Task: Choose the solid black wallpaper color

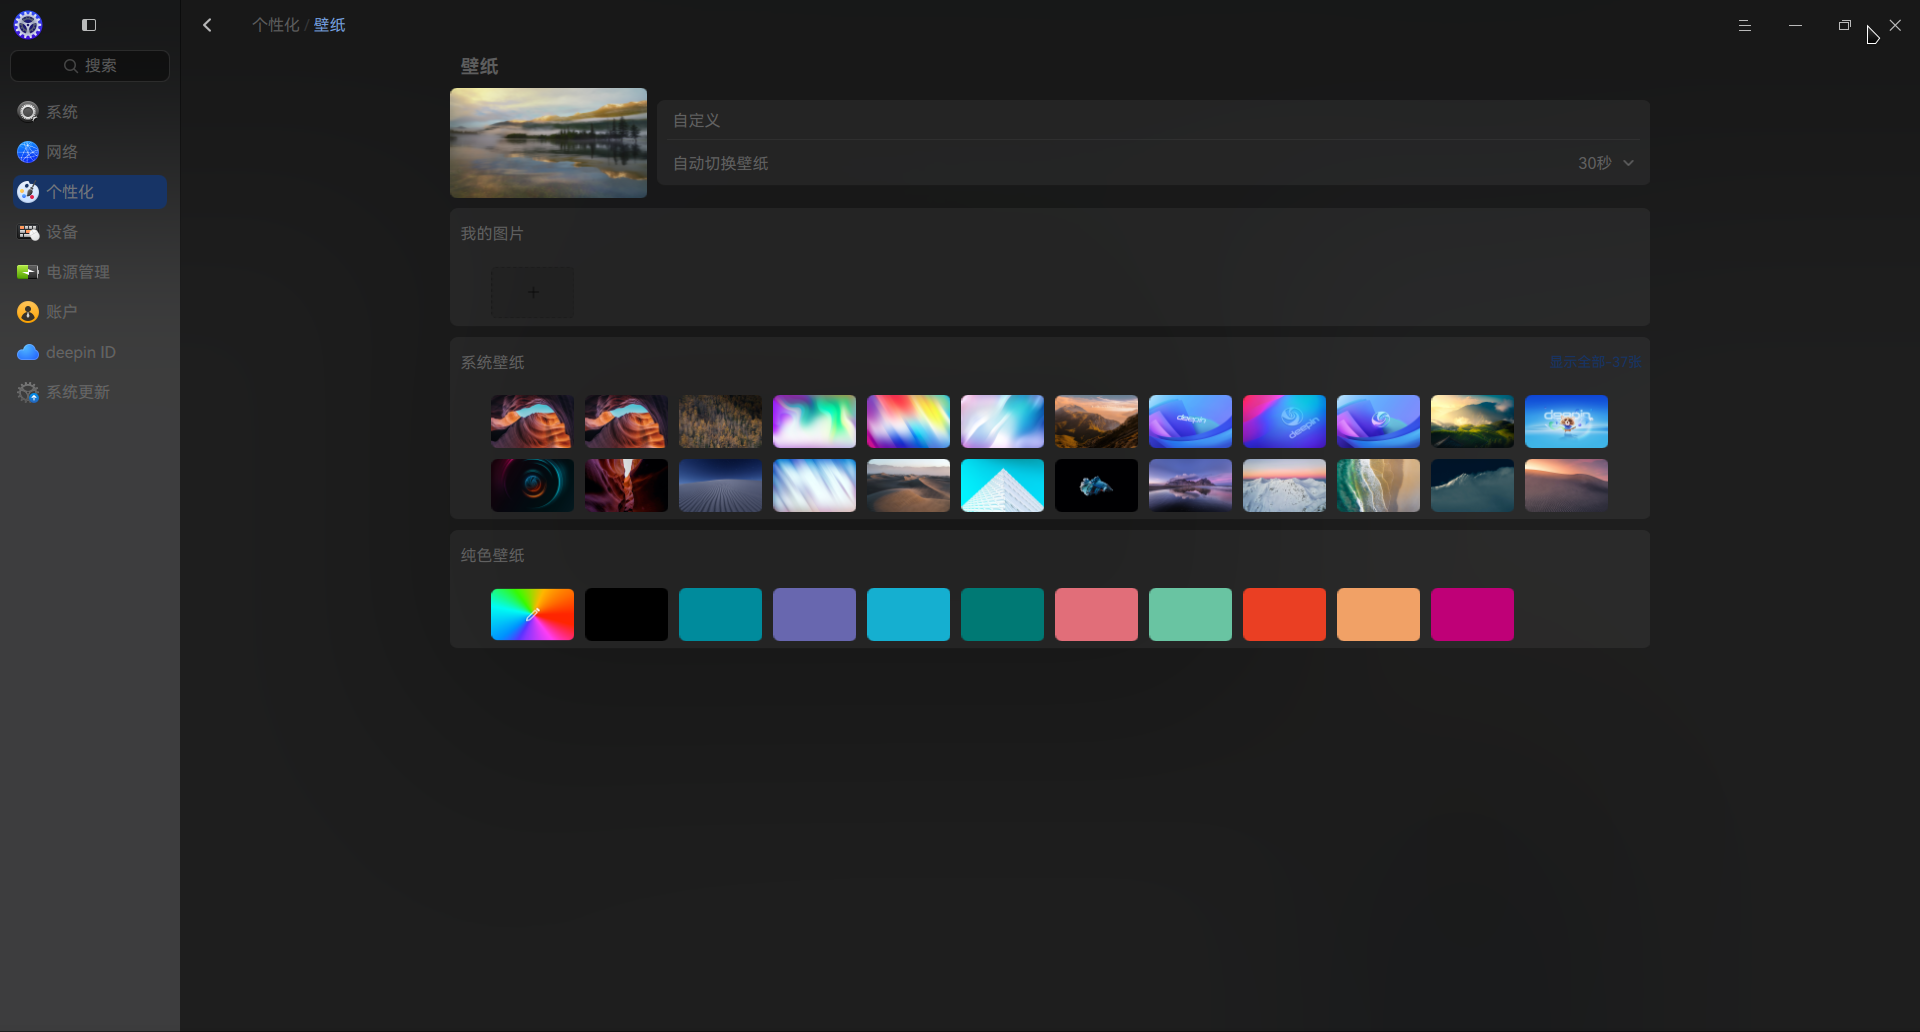Action: (626, 614)
